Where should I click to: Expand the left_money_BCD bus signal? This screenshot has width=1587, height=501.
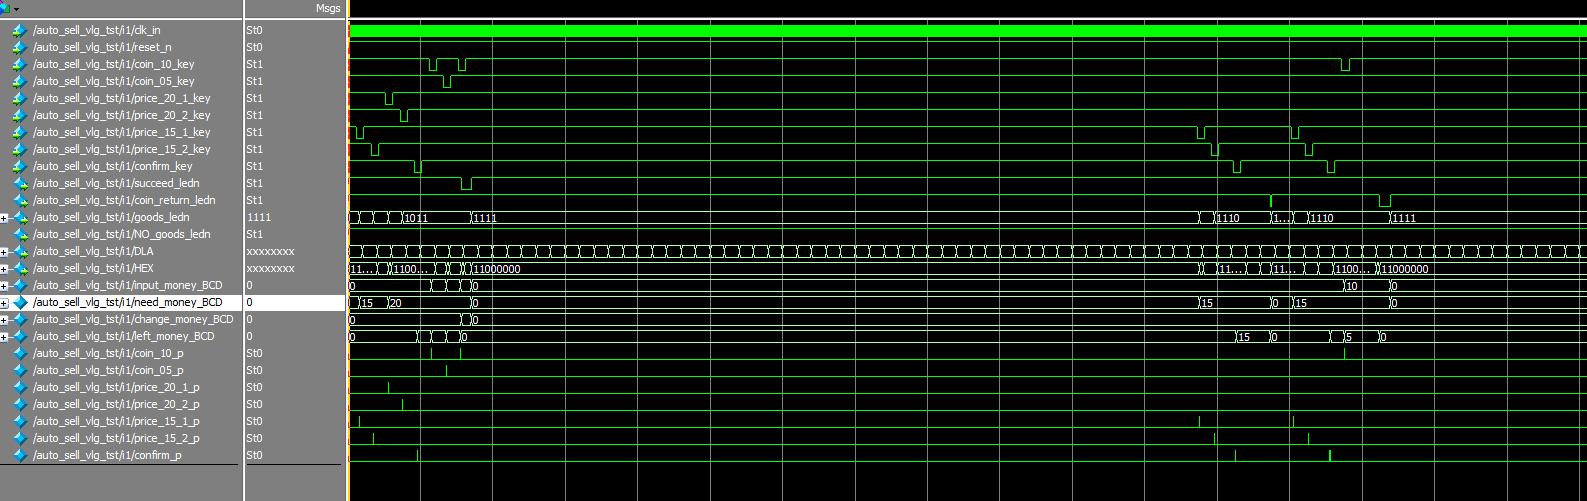[x=4, y=337]
